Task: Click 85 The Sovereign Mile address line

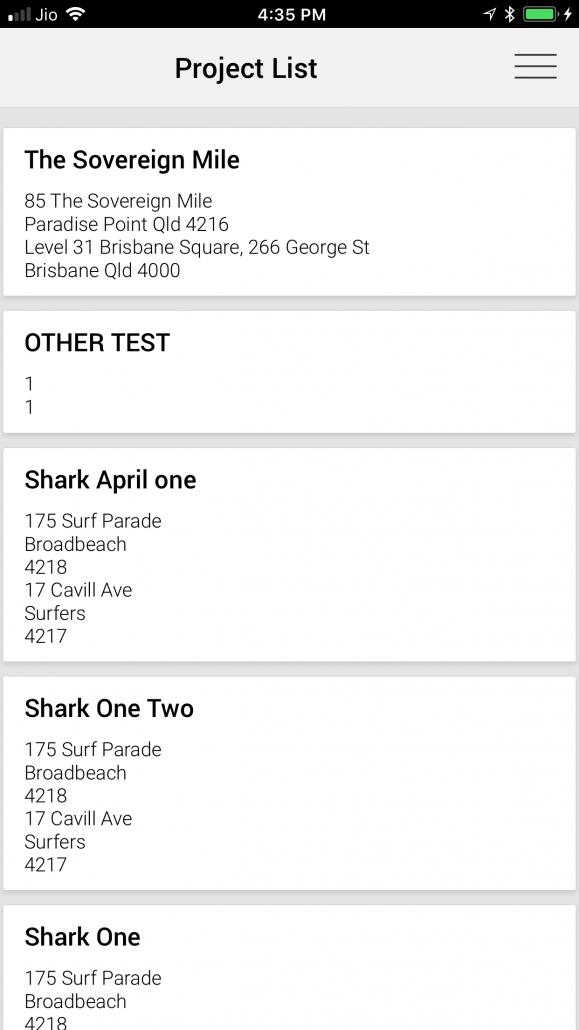Action: [118, 201]
